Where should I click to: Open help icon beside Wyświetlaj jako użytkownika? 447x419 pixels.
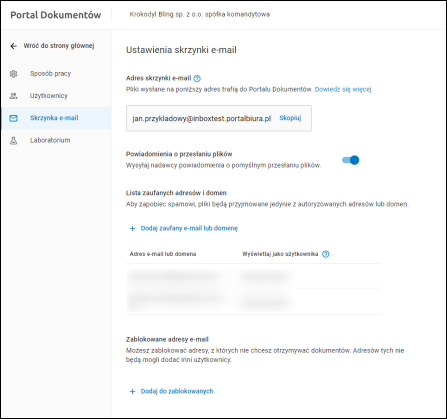[x=326, y=254]
